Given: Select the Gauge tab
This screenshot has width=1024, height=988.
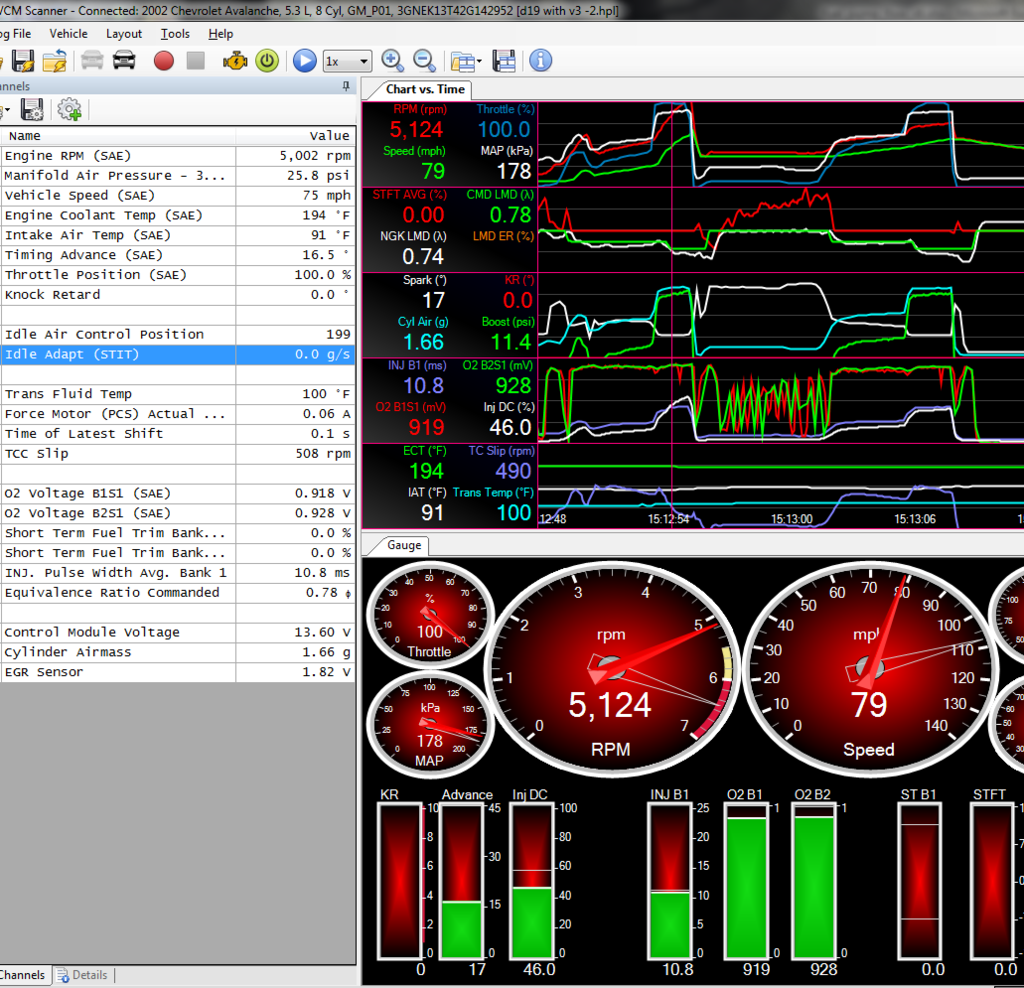Looking at the screenshot, I should 404,545.
